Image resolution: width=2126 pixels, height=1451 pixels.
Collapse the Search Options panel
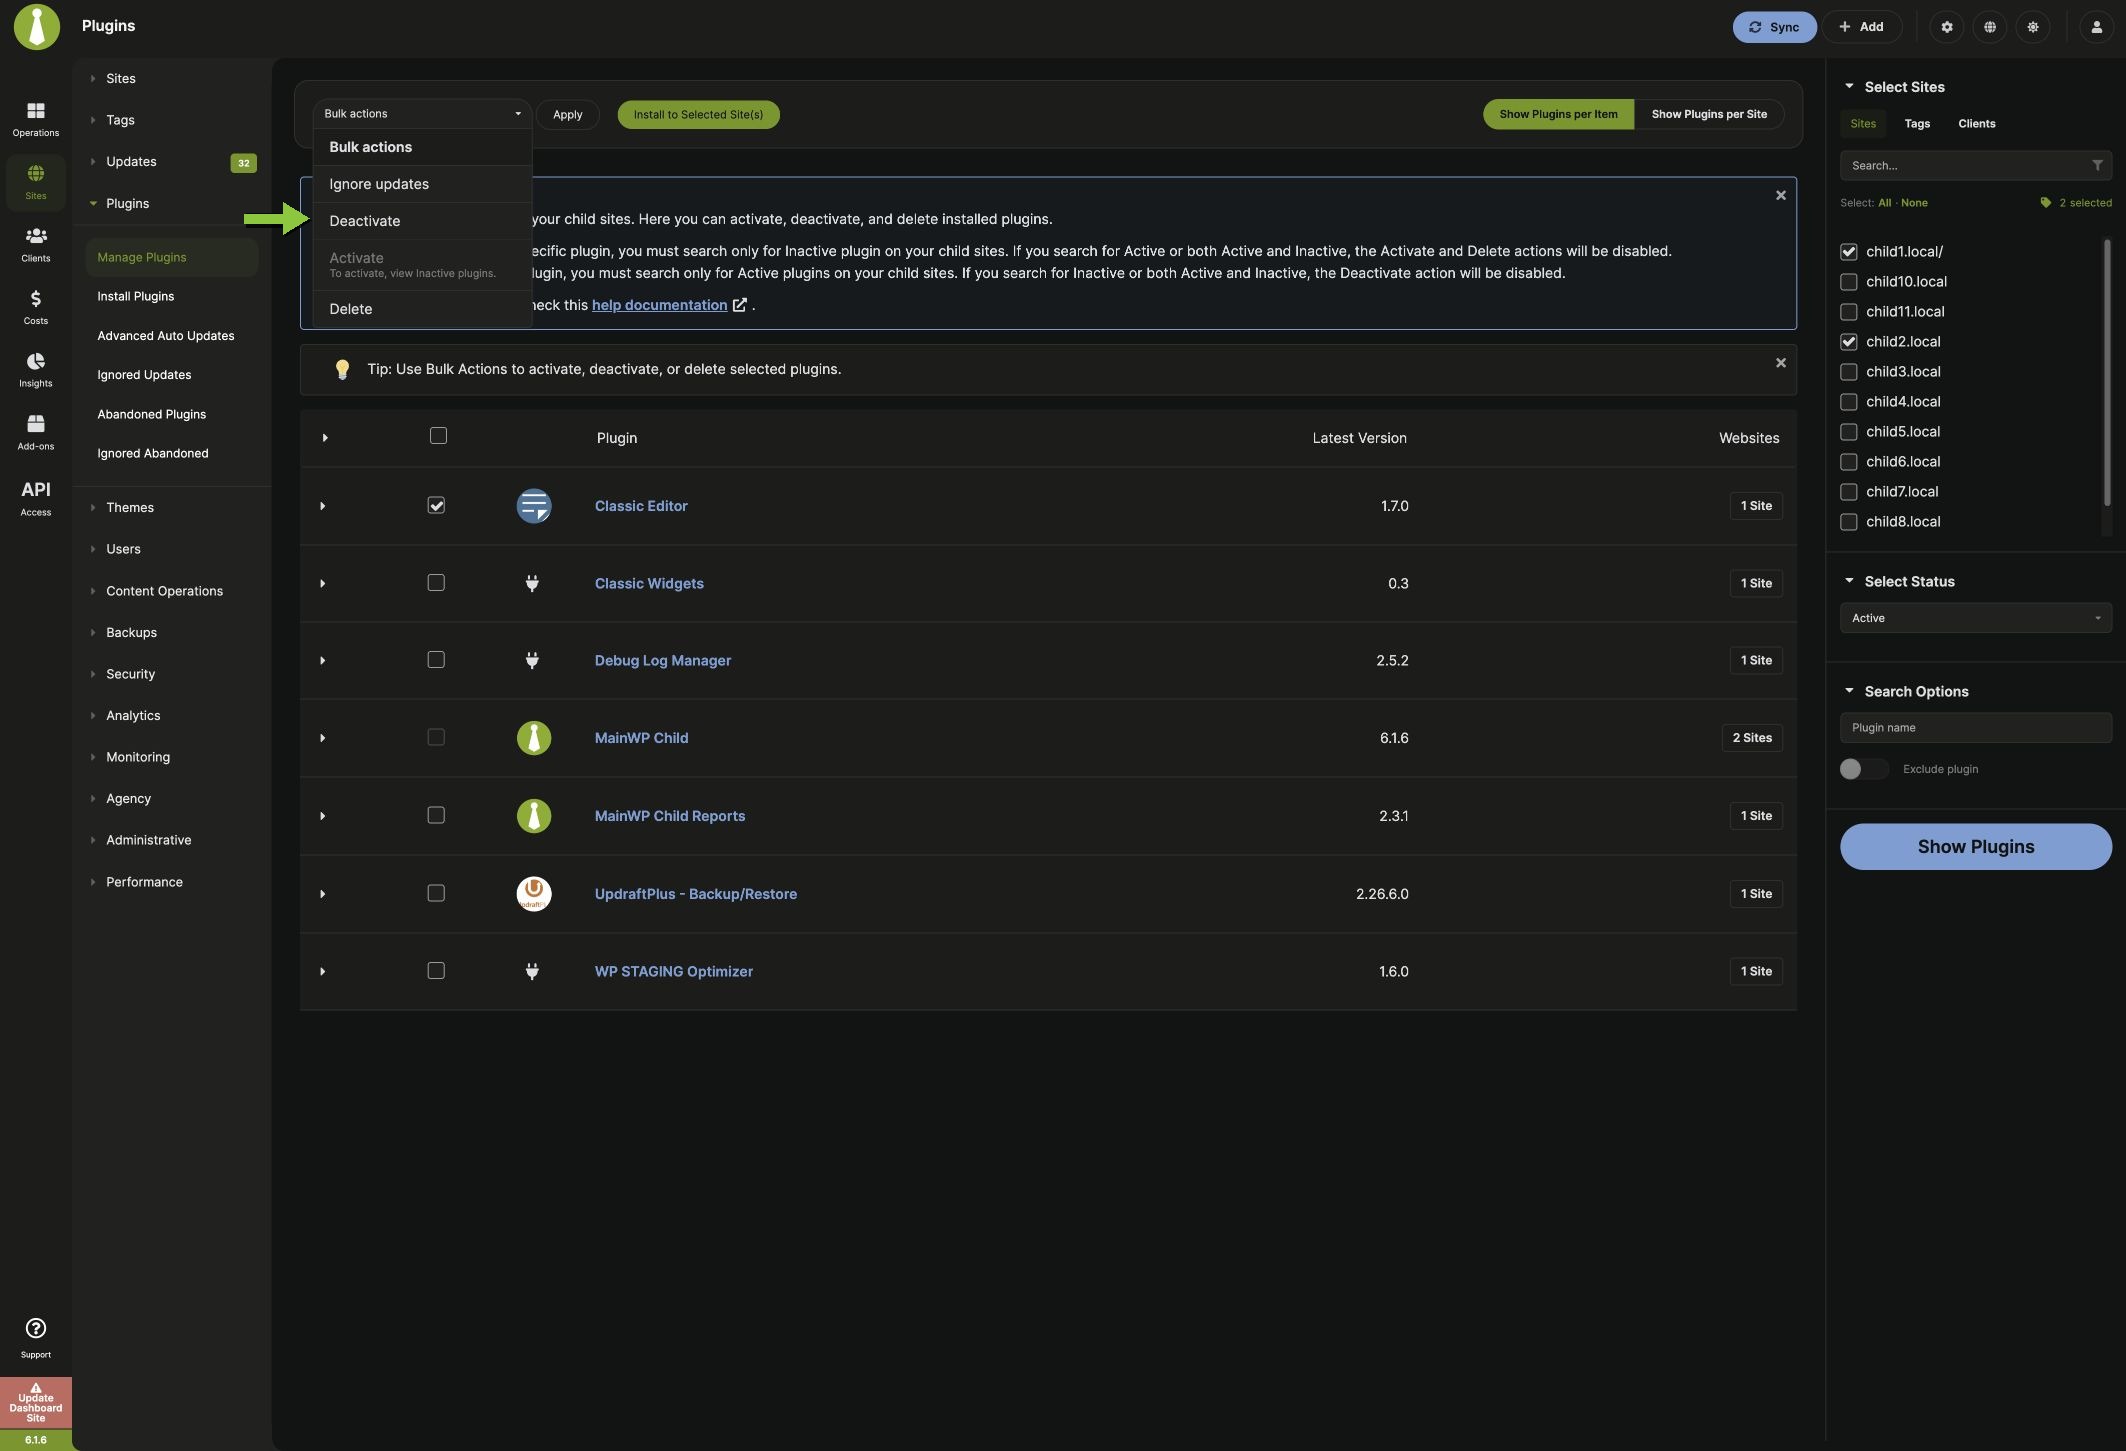1849,691
